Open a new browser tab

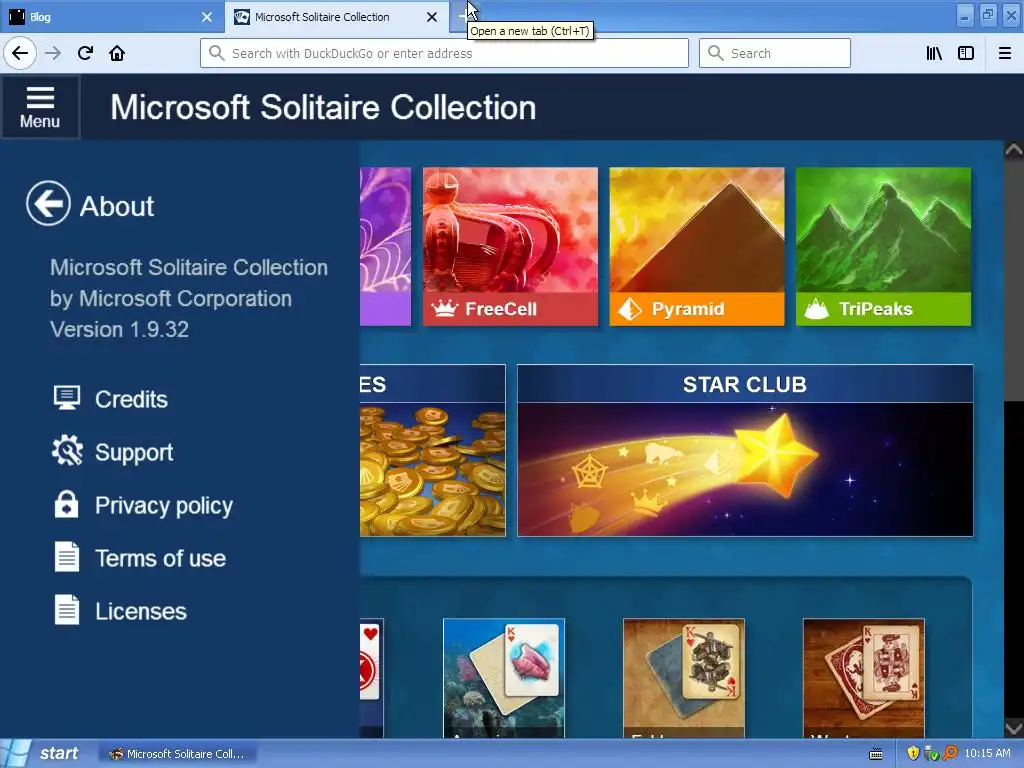pyautogui.click(x=464, y=16)
